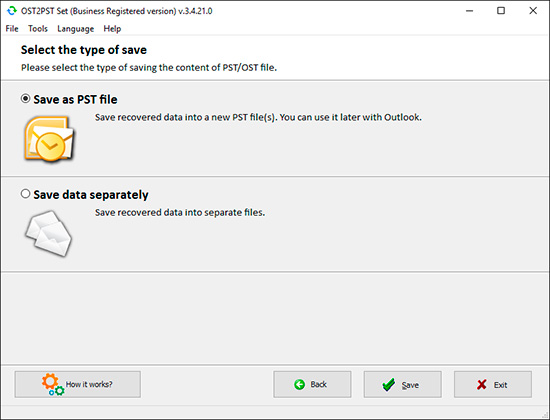Click the green back arrow icon
This screenshot has height=420, width=550.
tap(300, 385)
